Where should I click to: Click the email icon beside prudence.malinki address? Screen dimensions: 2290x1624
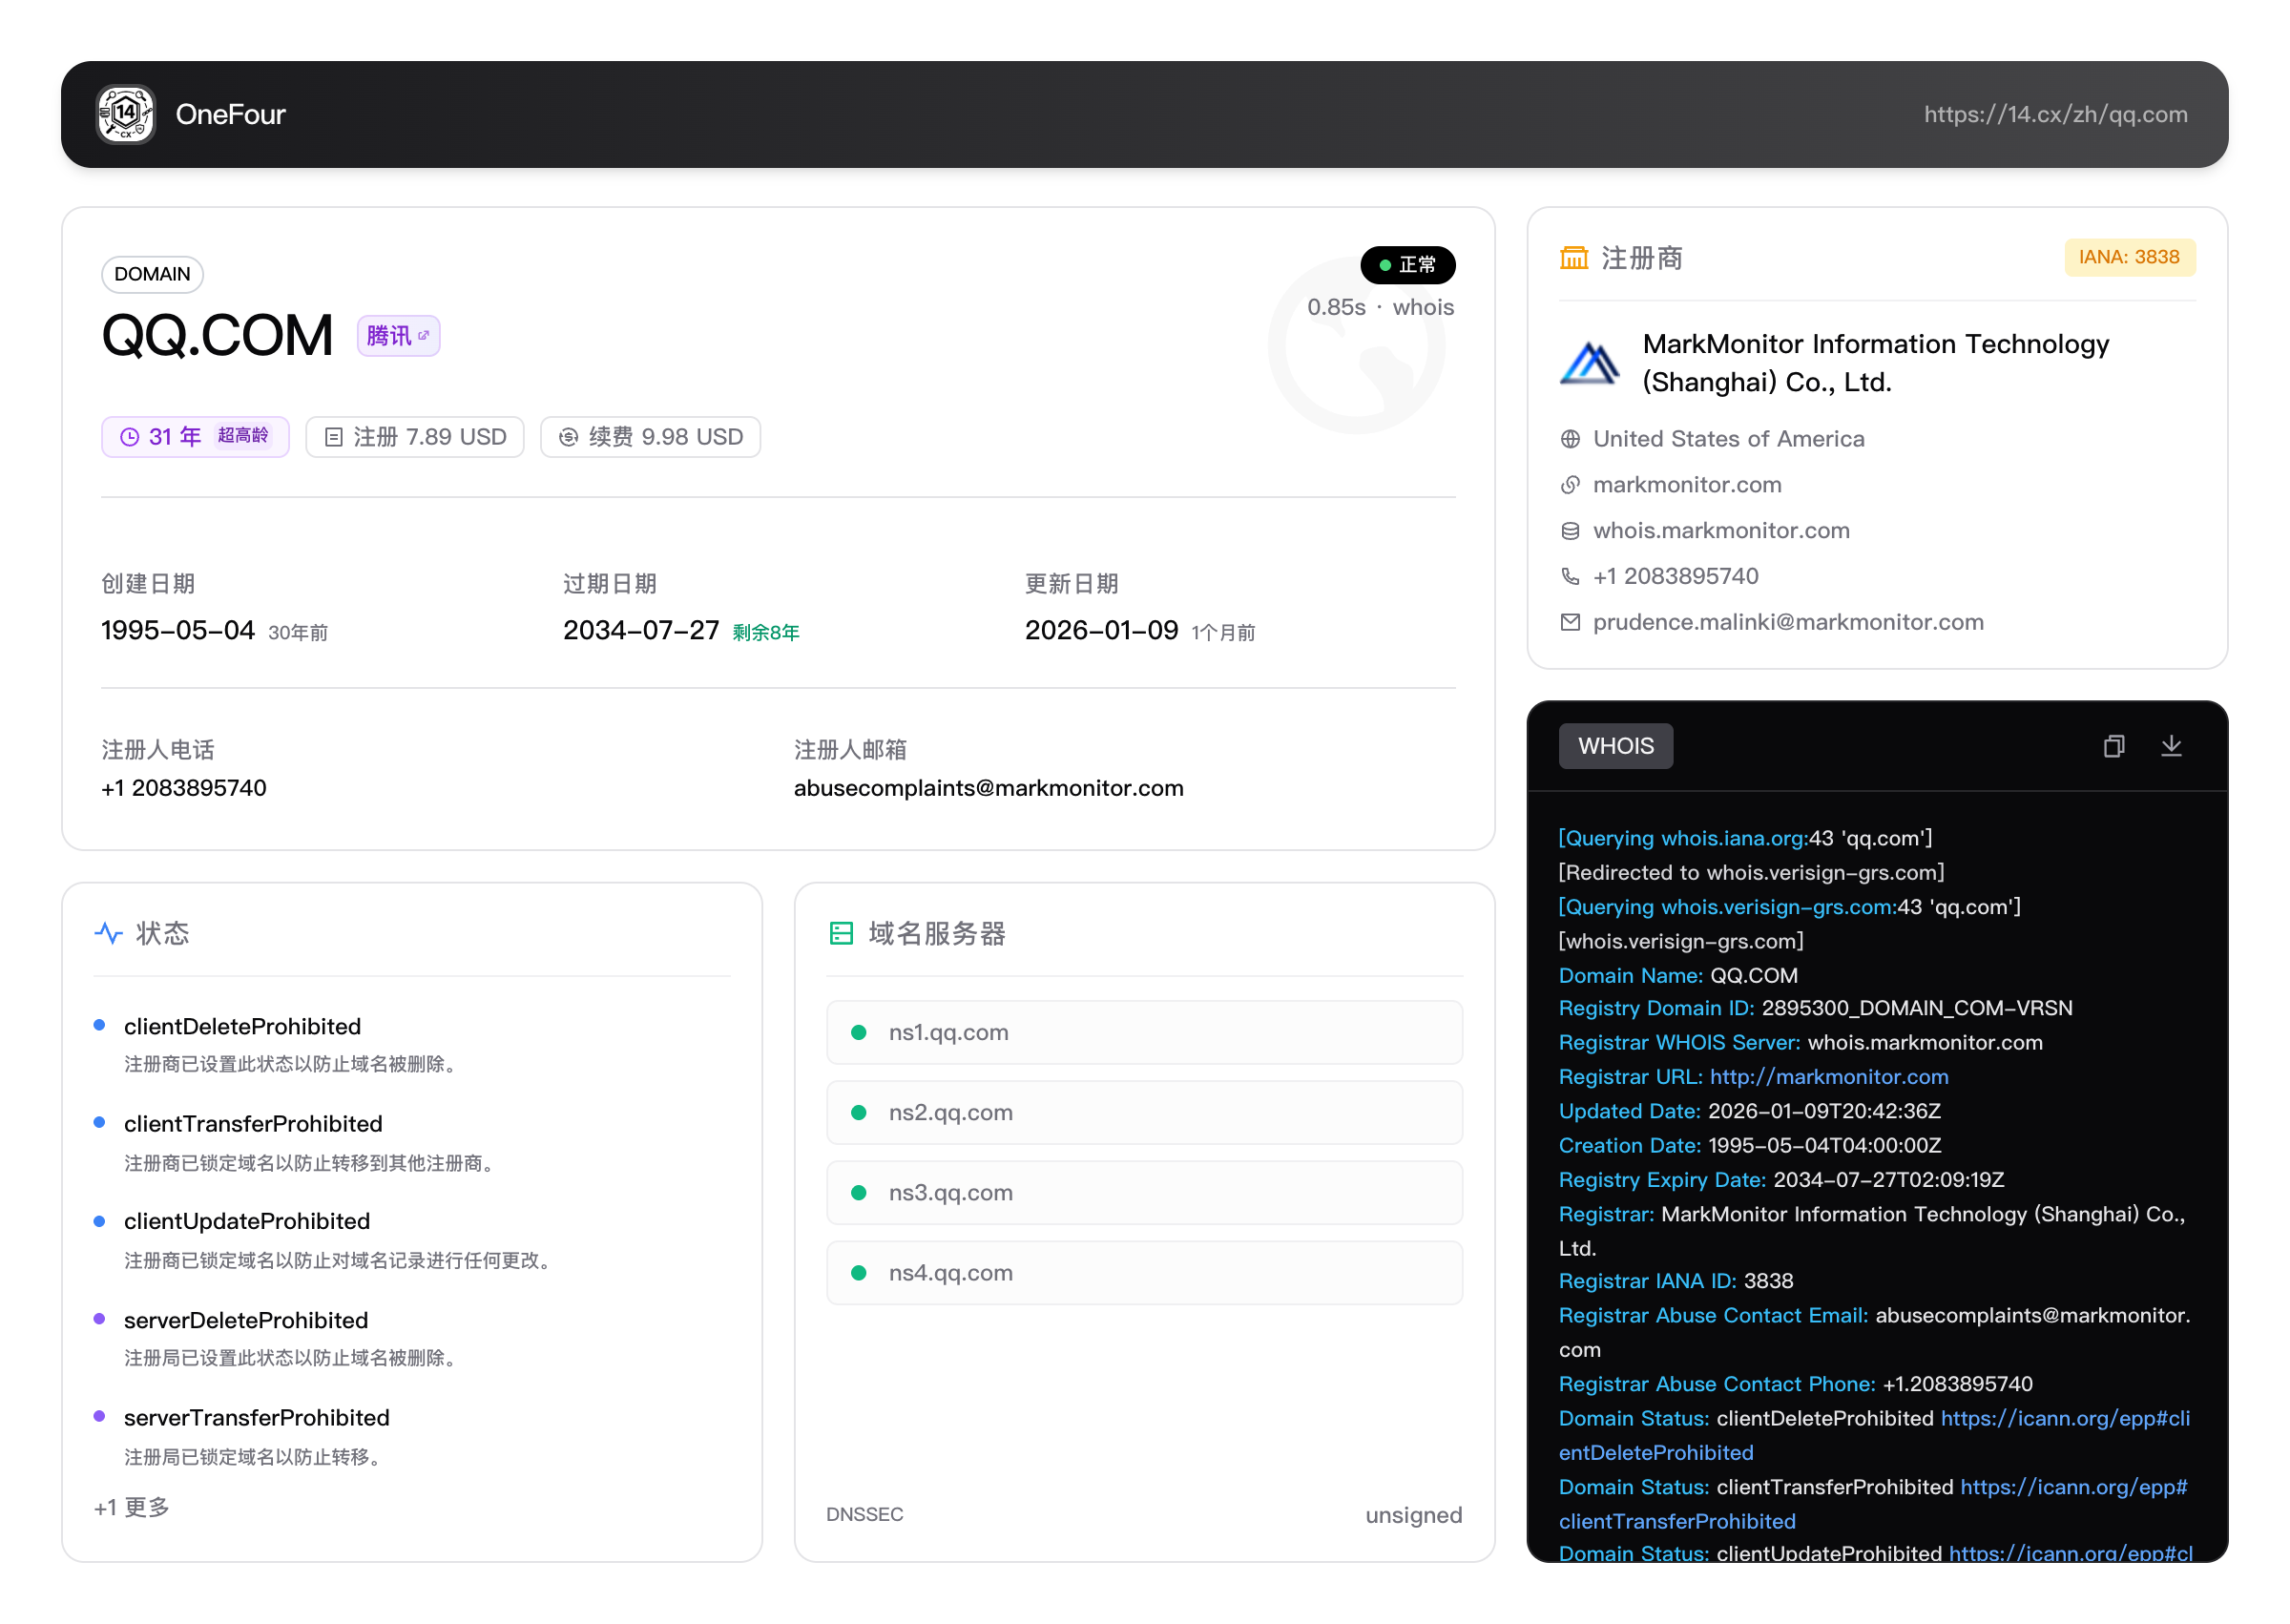(1570, 623)
